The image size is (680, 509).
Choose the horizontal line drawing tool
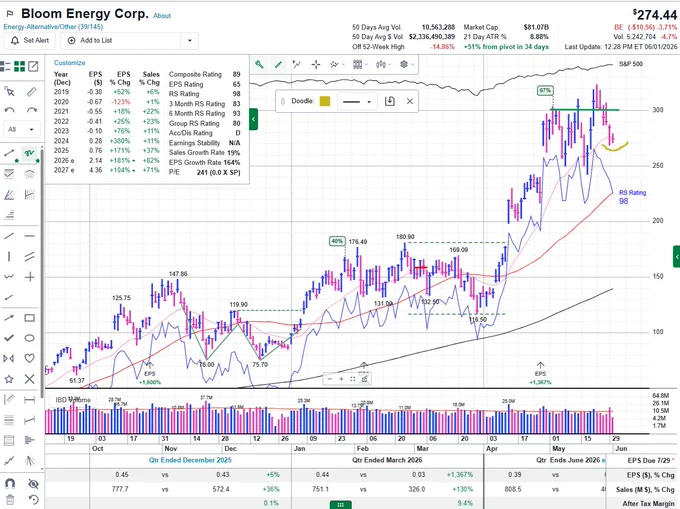click(x=29, y=236)
